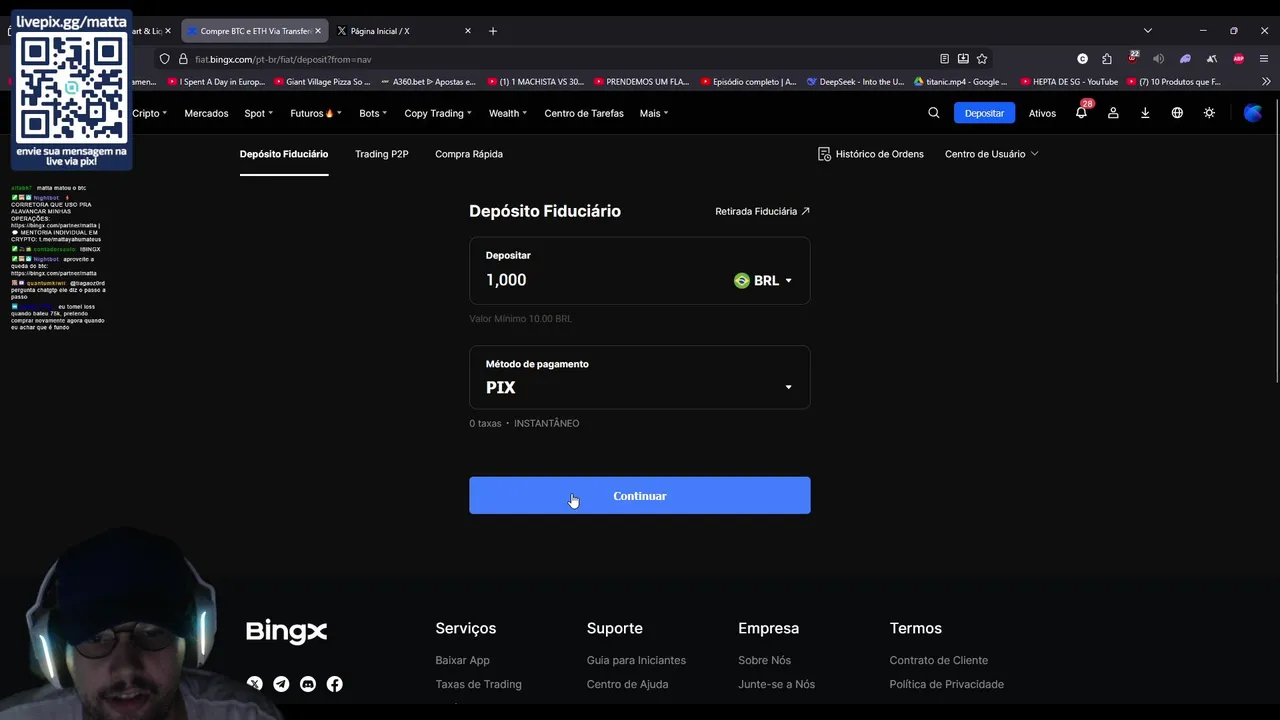Expand the Wealth menu

[508, 113]
